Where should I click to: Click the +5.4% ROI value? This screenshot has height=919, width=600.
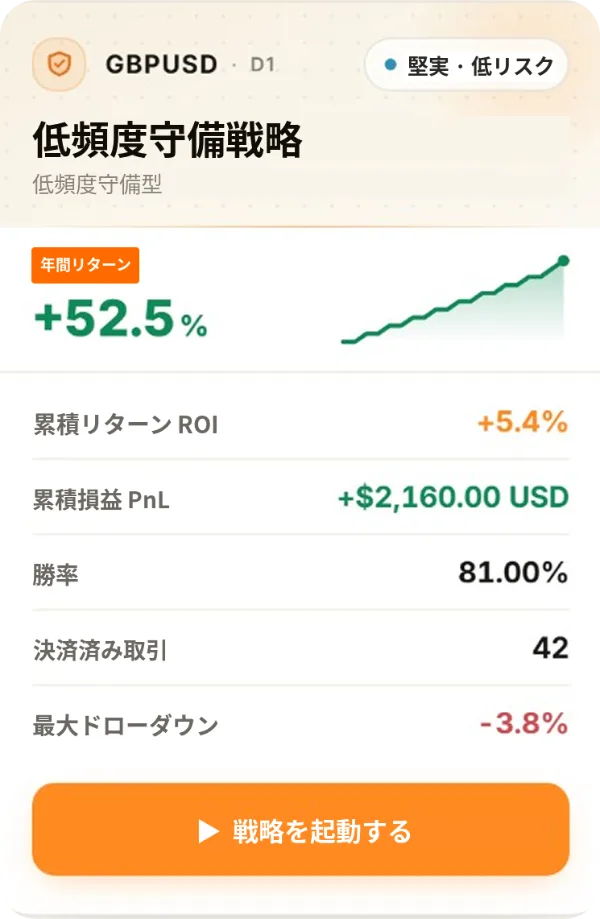pos(523,422)
